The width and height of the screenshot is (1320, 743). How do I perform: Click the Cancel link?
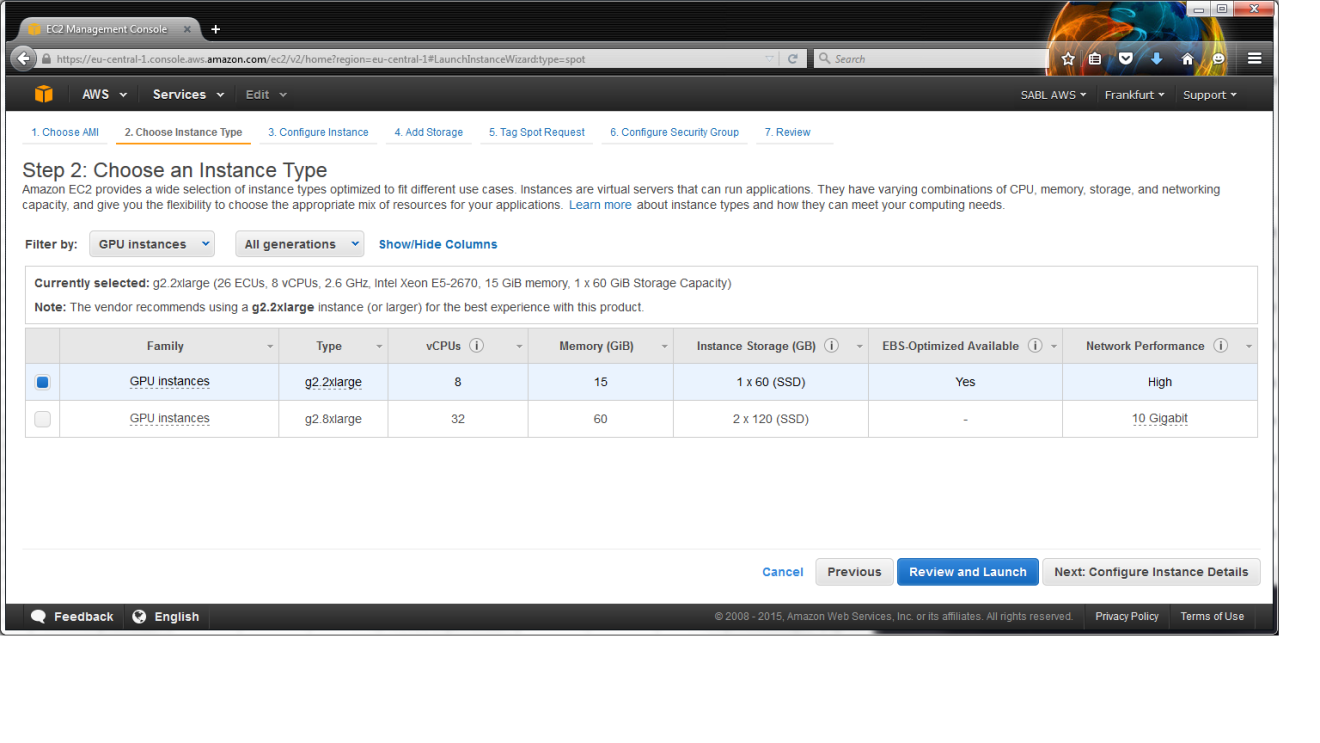point(783,572)
